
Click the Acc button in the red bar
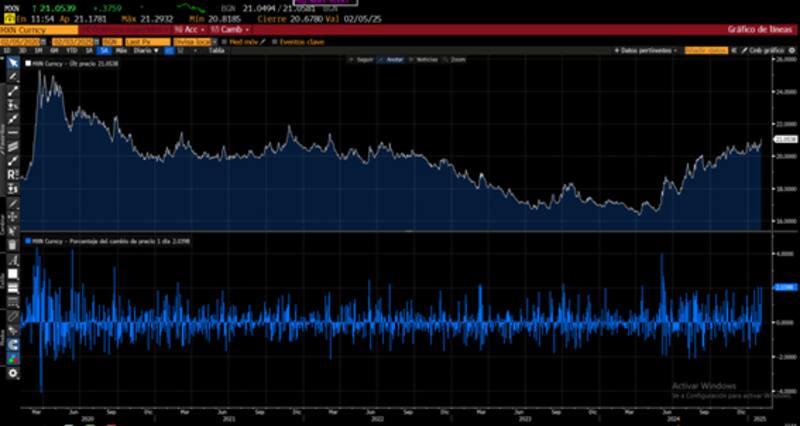click(x=192, y=30)
